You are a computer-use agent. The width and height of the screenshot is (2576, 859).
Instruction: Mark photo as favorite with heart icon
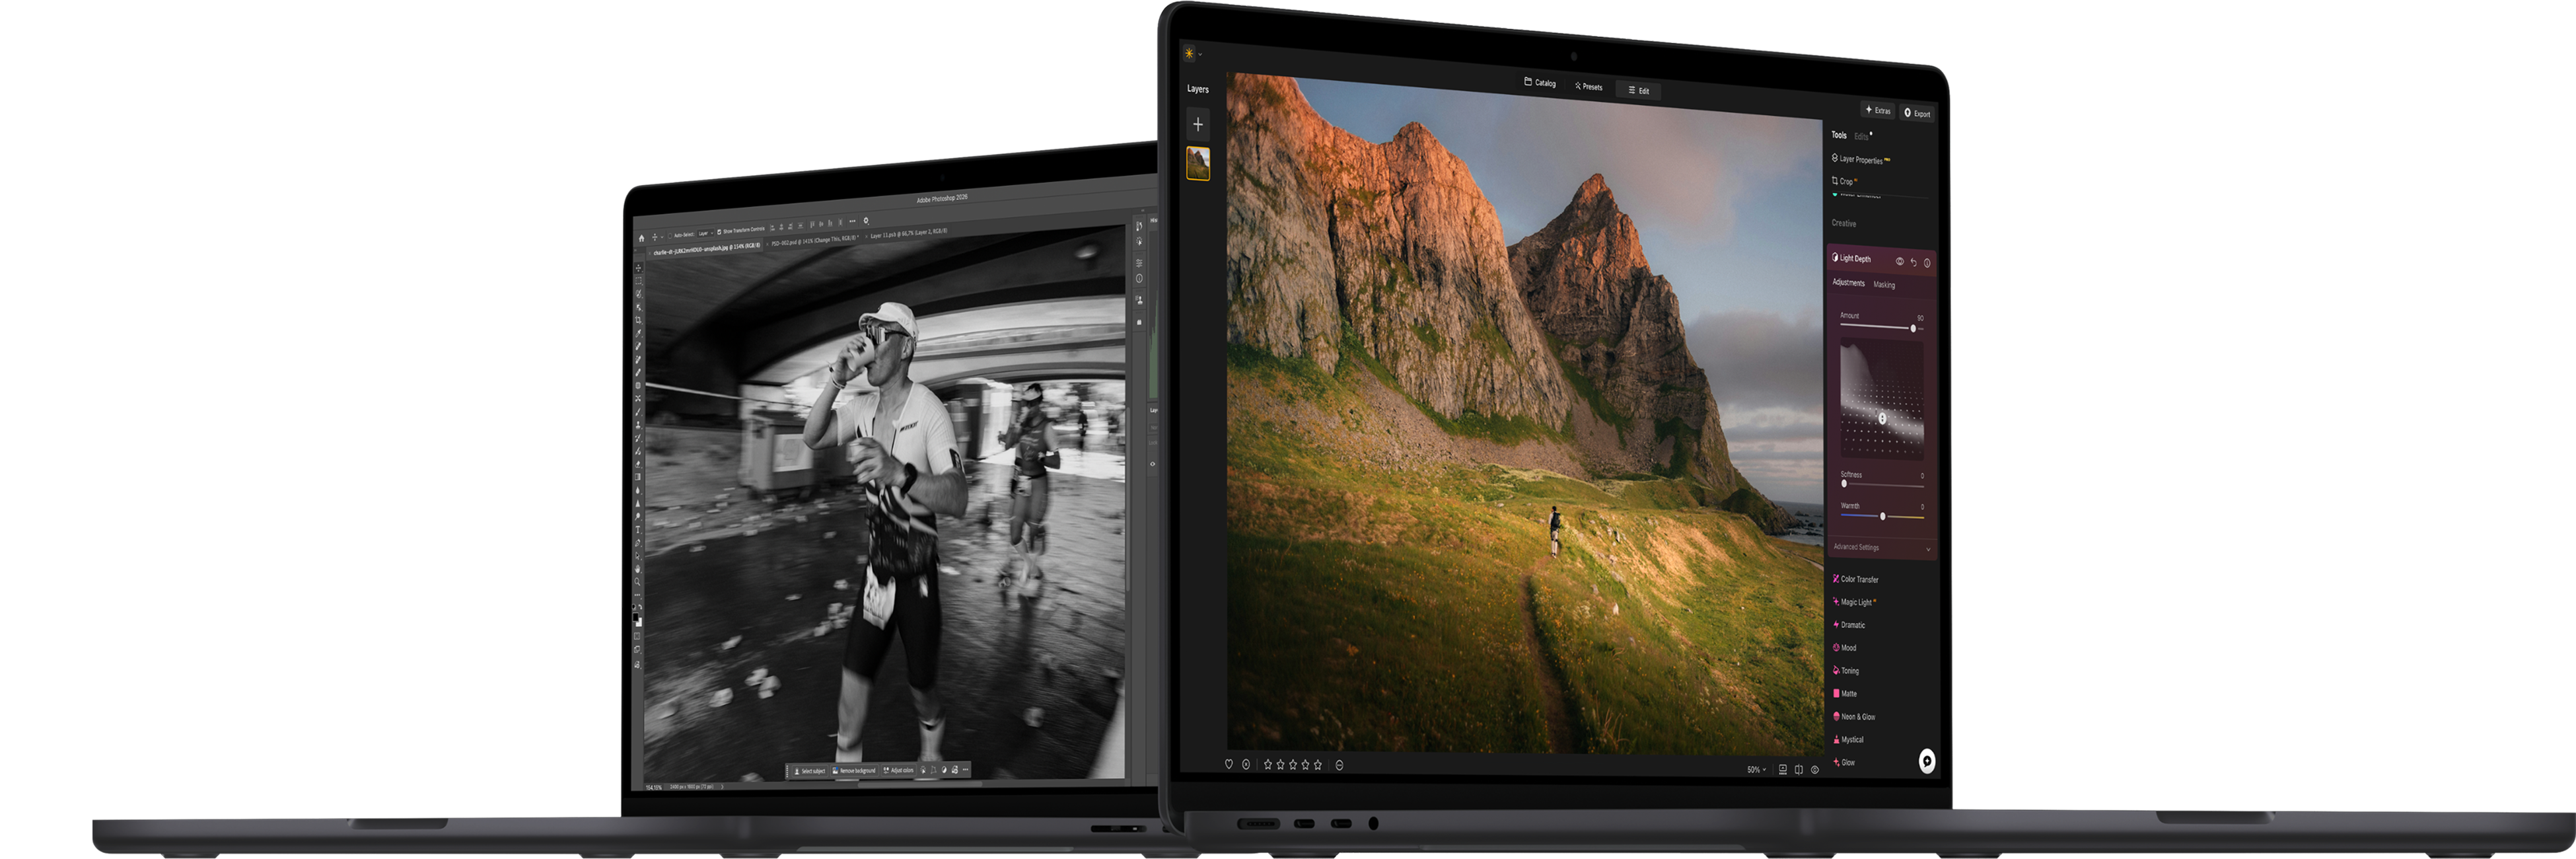point(1229,764)
